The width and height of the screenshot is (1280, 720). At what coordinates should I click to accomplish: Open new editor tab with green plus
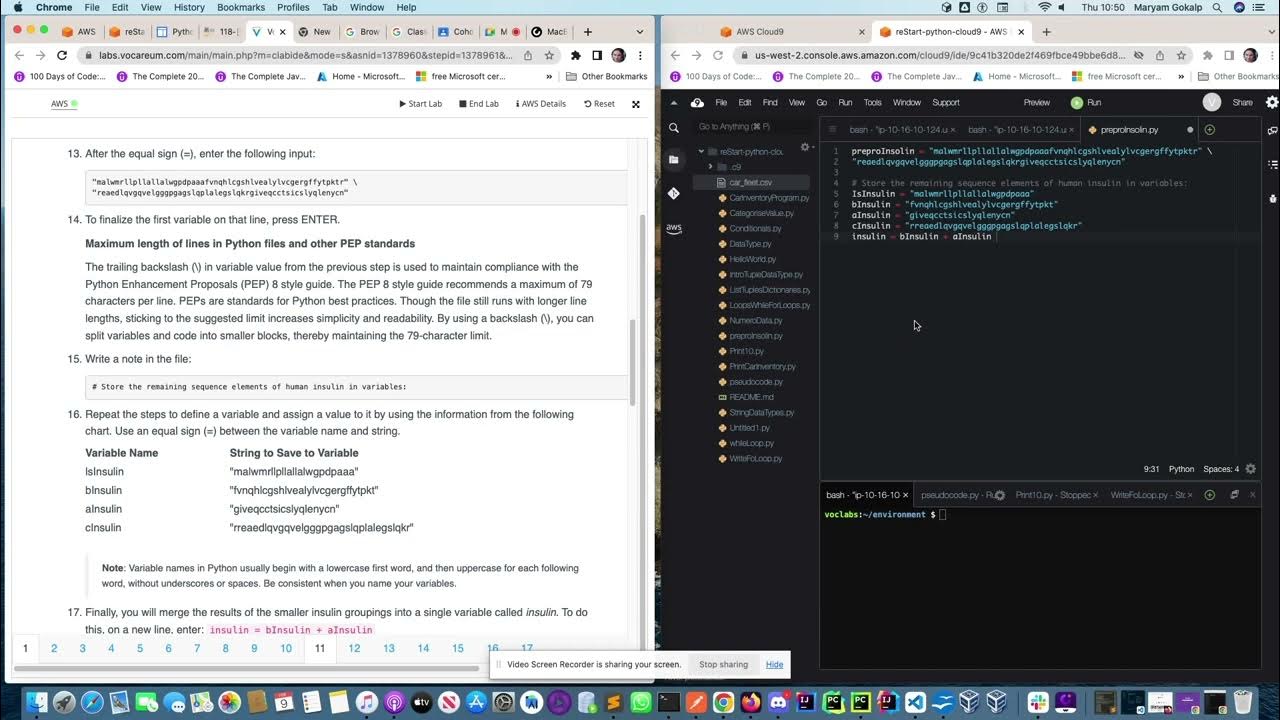pos(1209,129)
